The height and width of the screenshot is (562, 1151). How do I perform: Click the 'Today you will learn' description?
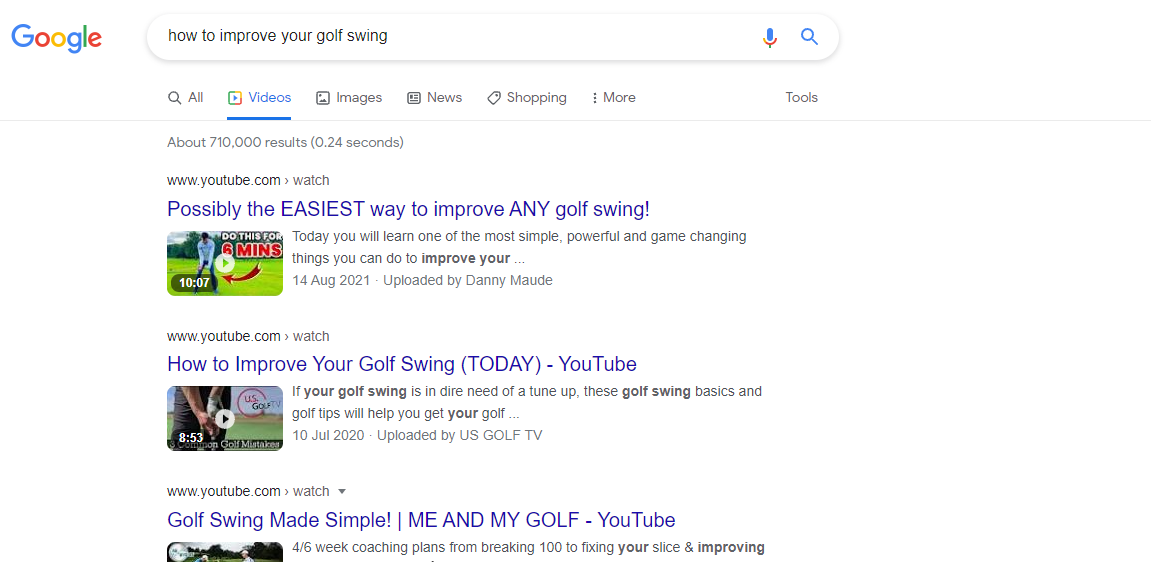pos(519,247)
